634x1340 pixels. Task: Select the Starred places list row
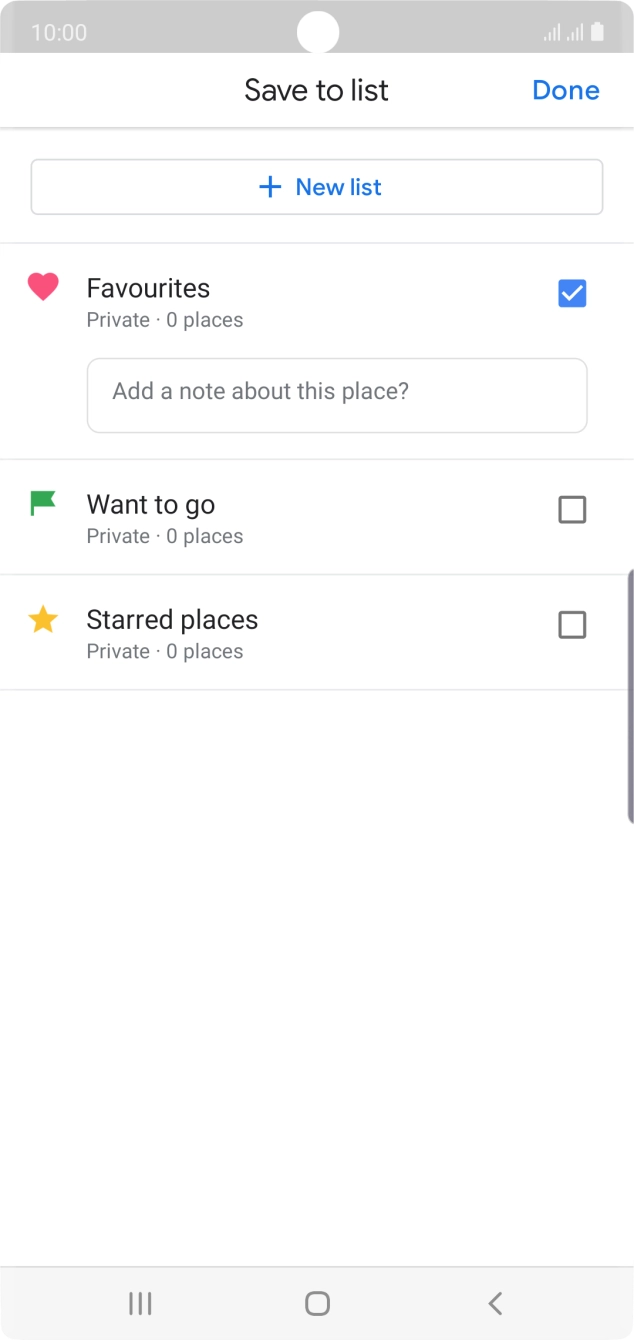click(300, 633)
